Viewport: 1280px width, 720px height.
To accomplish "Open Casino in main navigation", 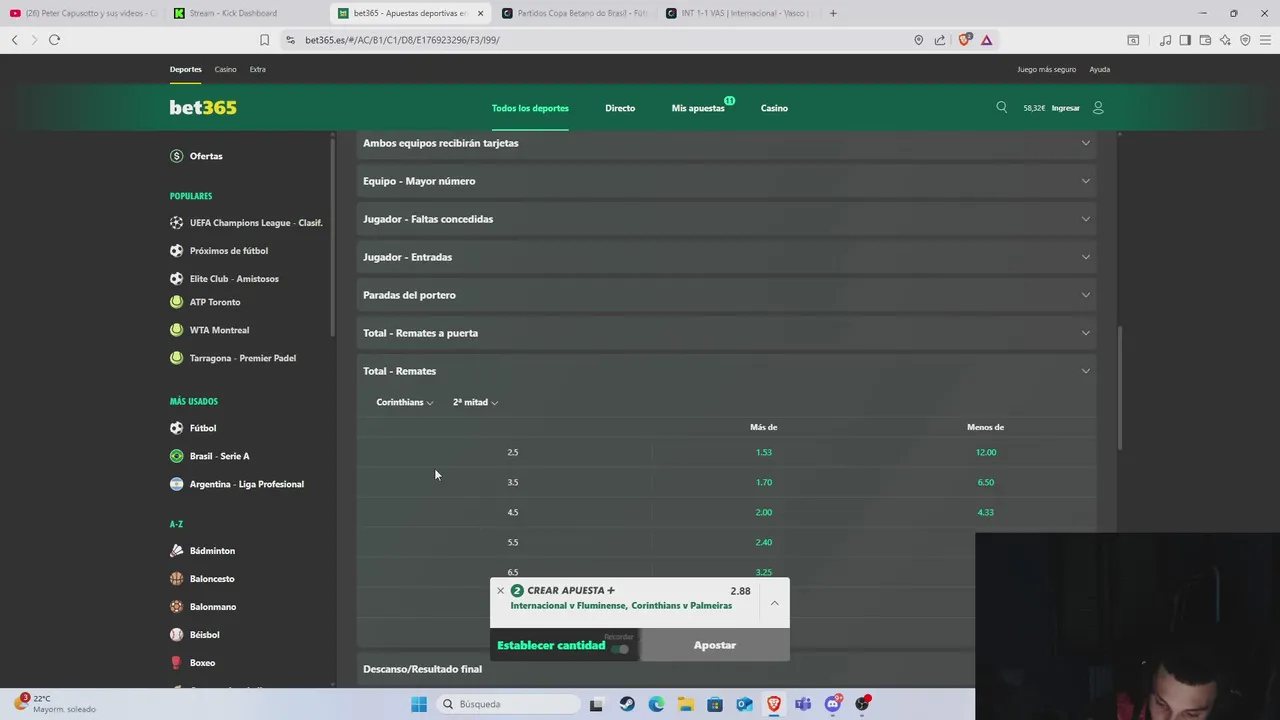I will pyautogui.click(x=774, y=108).
